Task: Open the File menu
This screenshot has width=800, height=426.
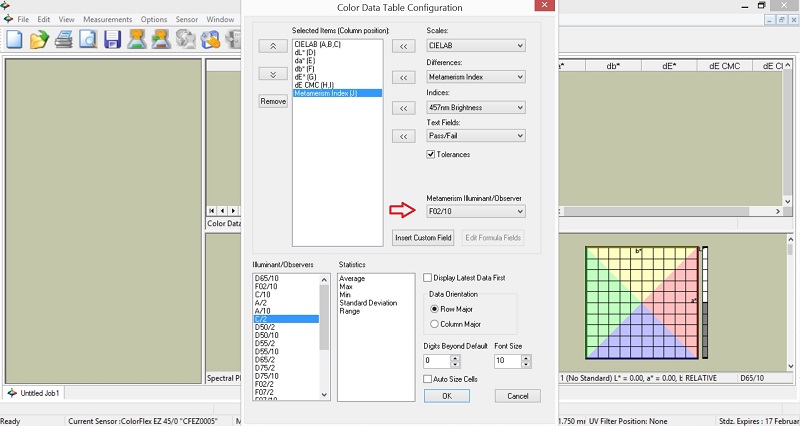Action: coord(23,19)
